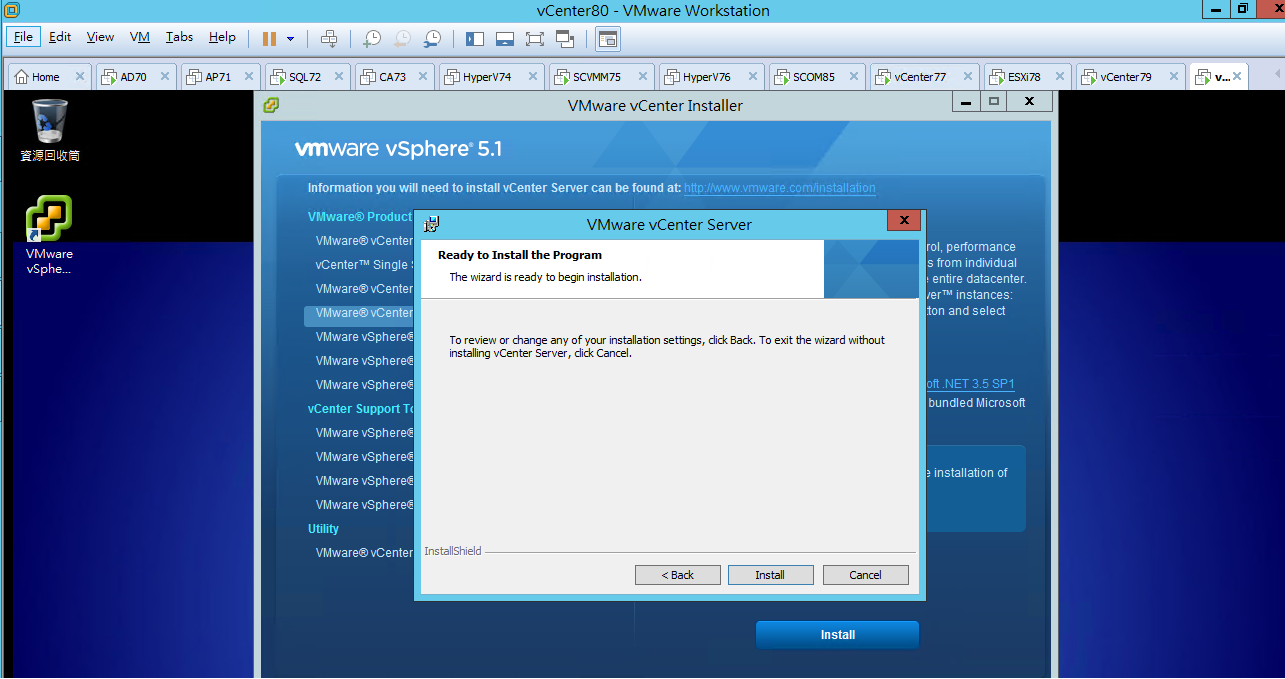Click the Revert to Snapshot toolbar icon
The width and height of the screenshot is (1285, 679).
(402, 39)
